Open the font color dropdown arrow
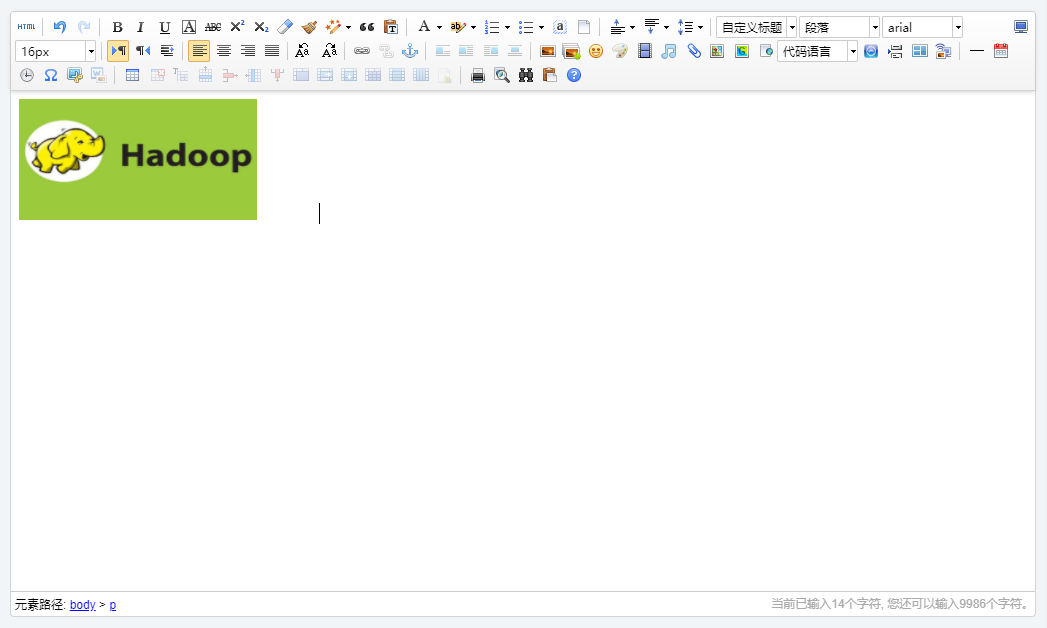 click(439, 27)
